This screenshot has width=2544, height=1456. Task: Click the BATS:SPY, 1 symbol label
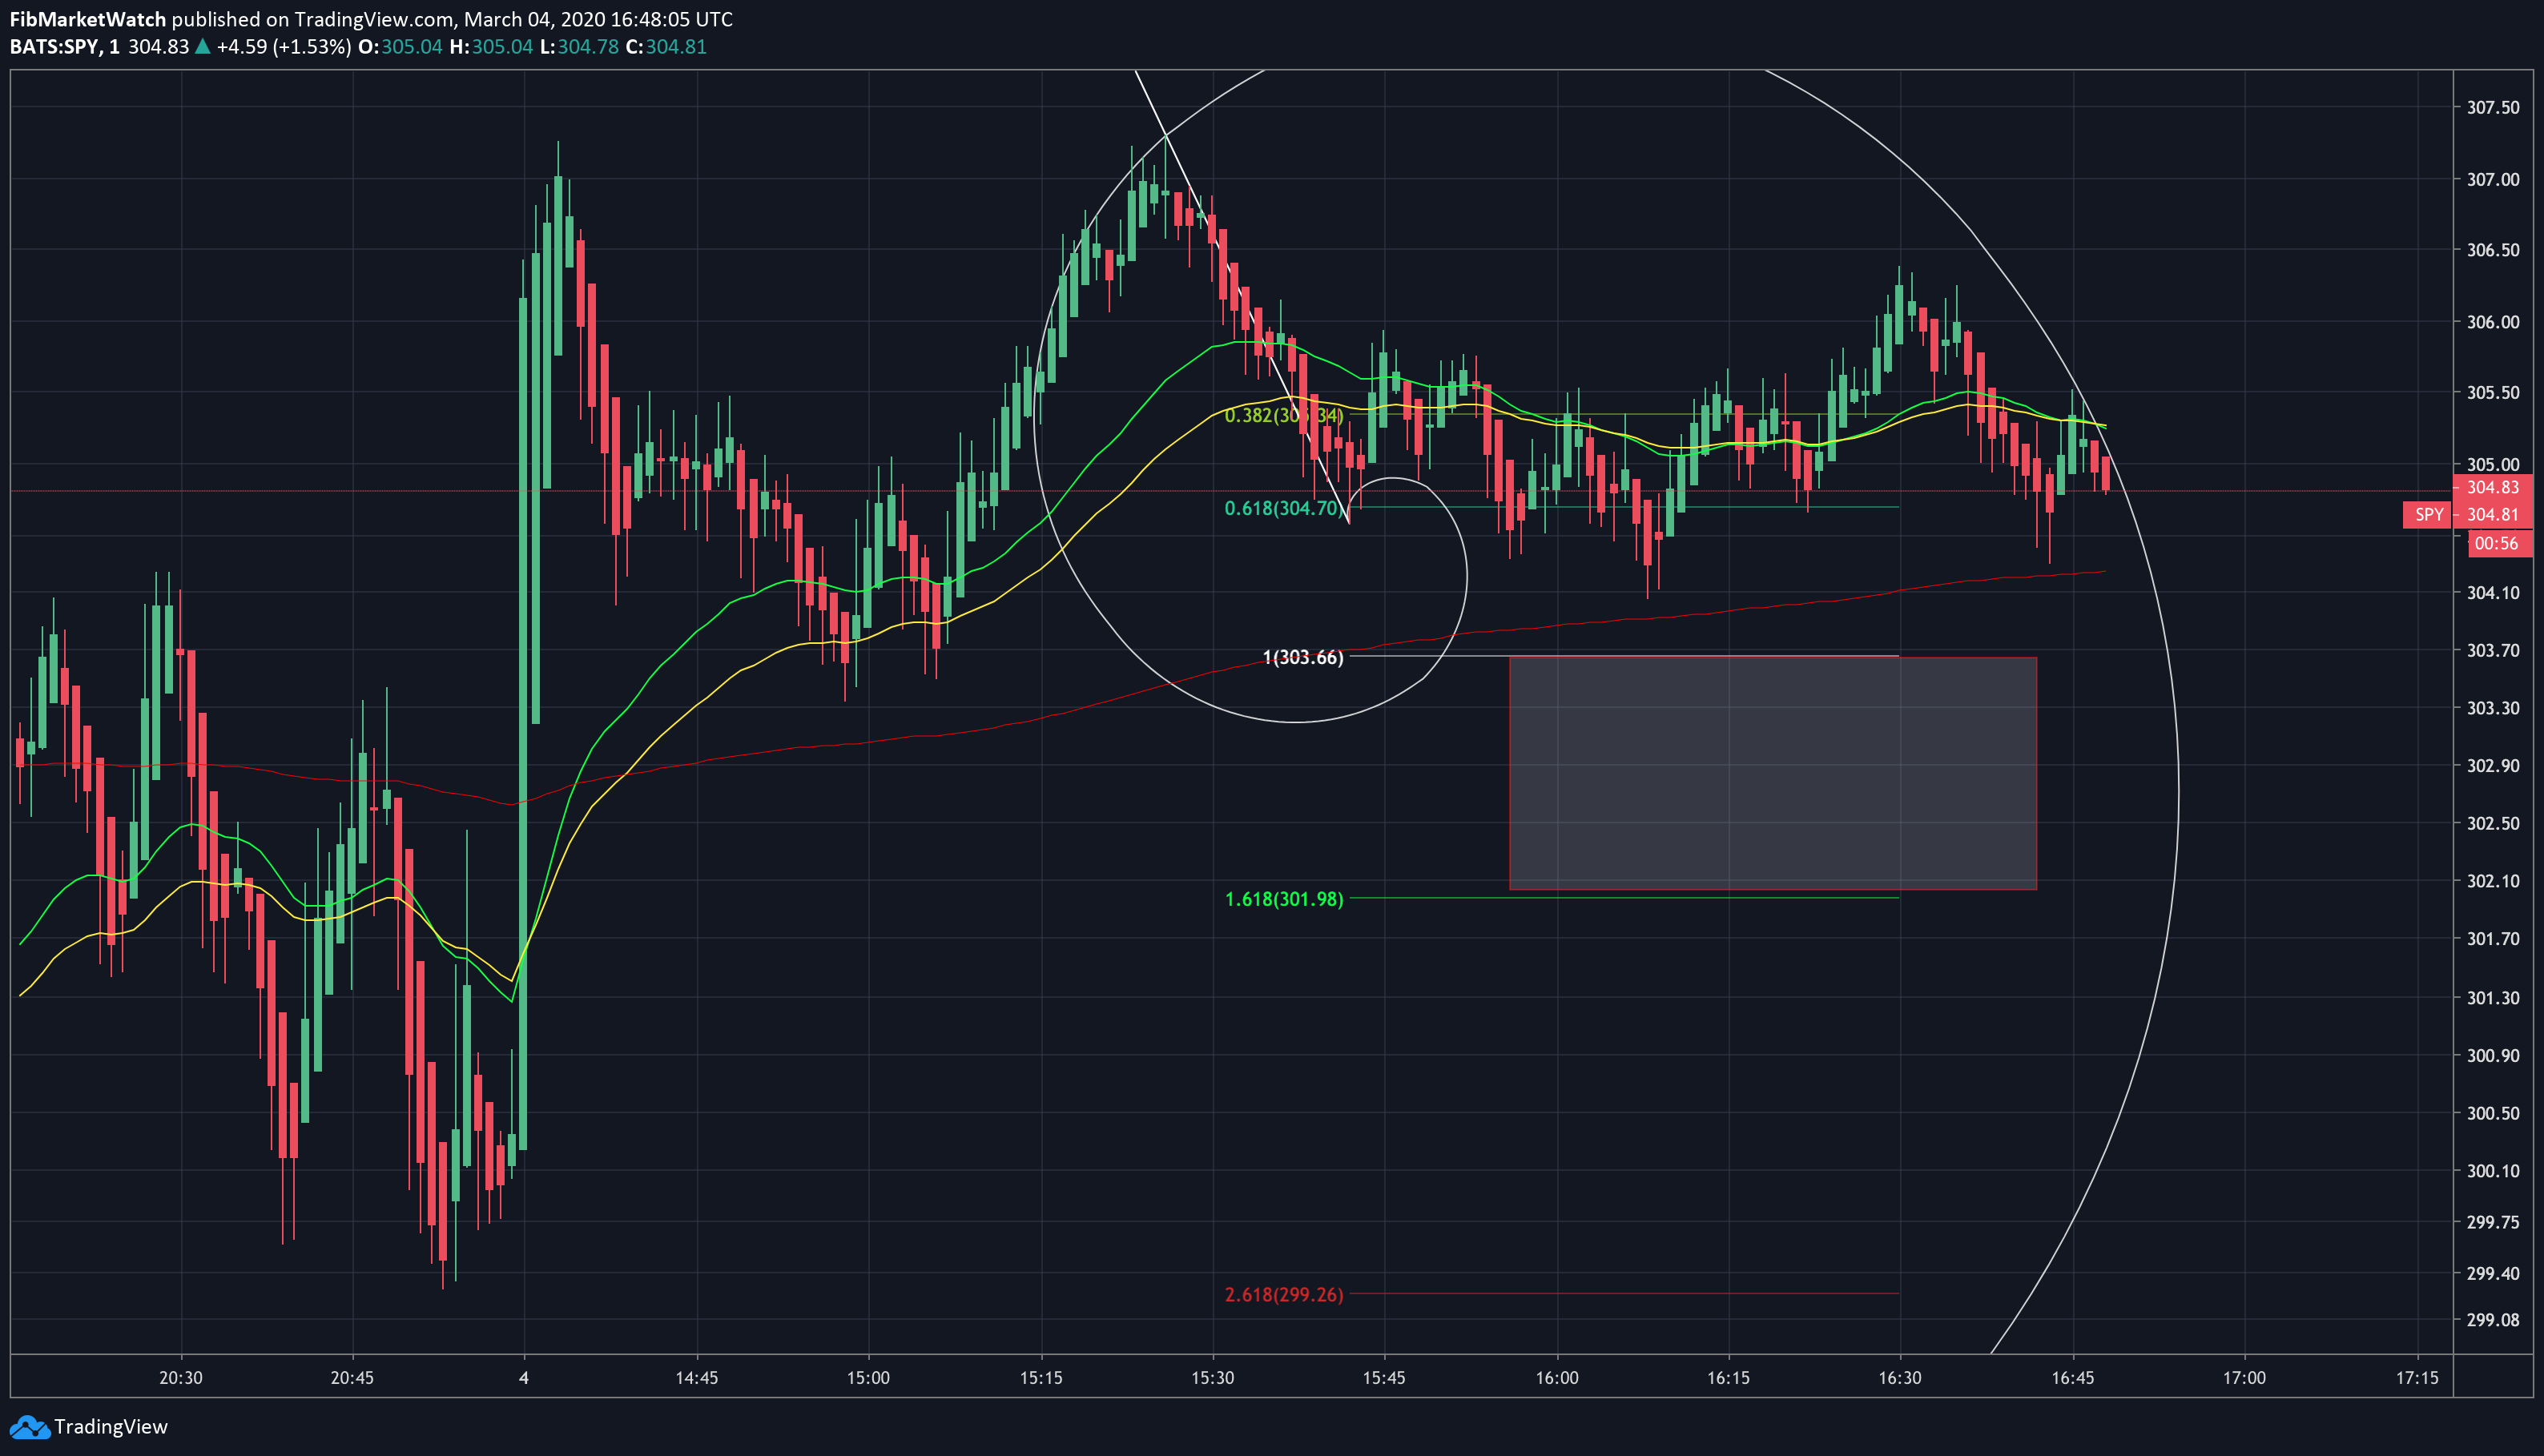click(x=65, y=47)
